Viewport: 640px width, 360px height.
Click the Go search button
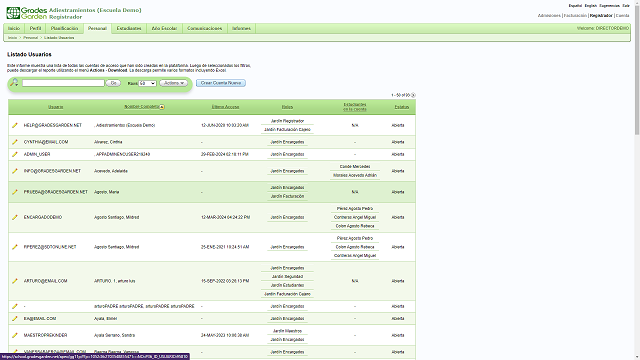pyautogui.click(x=113, y=83)
